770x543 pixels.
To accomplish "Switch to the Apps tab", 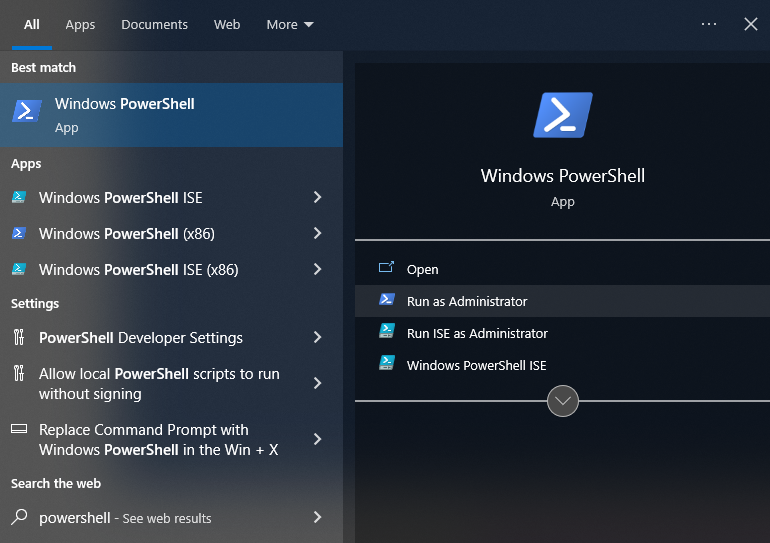I will point(80,24).
